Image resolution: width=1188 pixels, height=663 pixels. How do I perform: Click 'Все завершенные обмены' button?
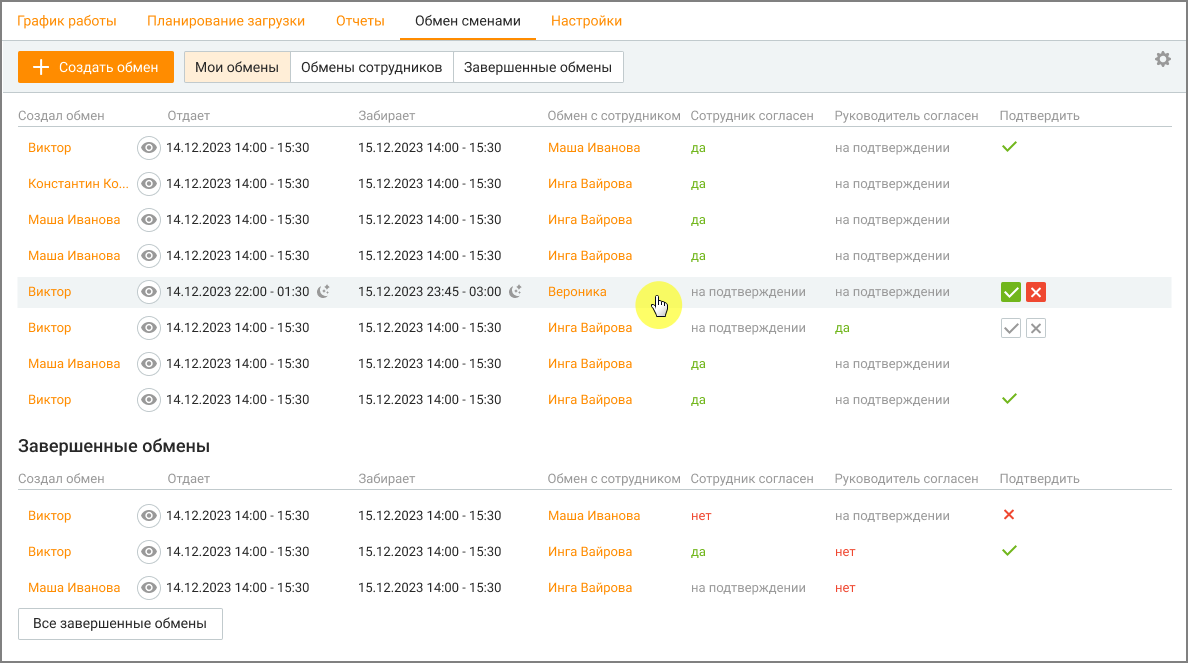[120, 624]
